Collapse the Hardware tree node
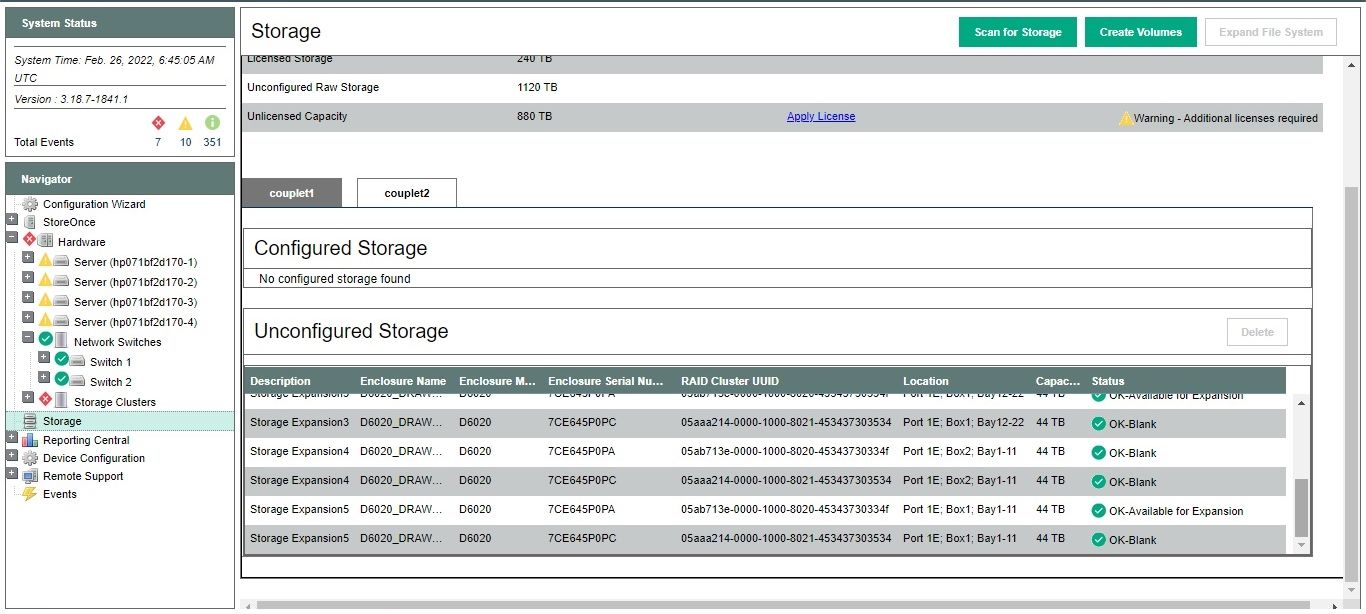This screenshot has width=1366, height=614. [x=12, y=238]
